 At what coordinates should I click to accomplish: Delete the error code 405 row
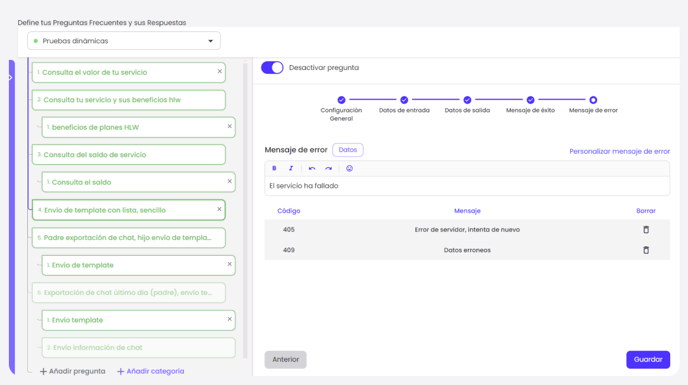[646, 230]
